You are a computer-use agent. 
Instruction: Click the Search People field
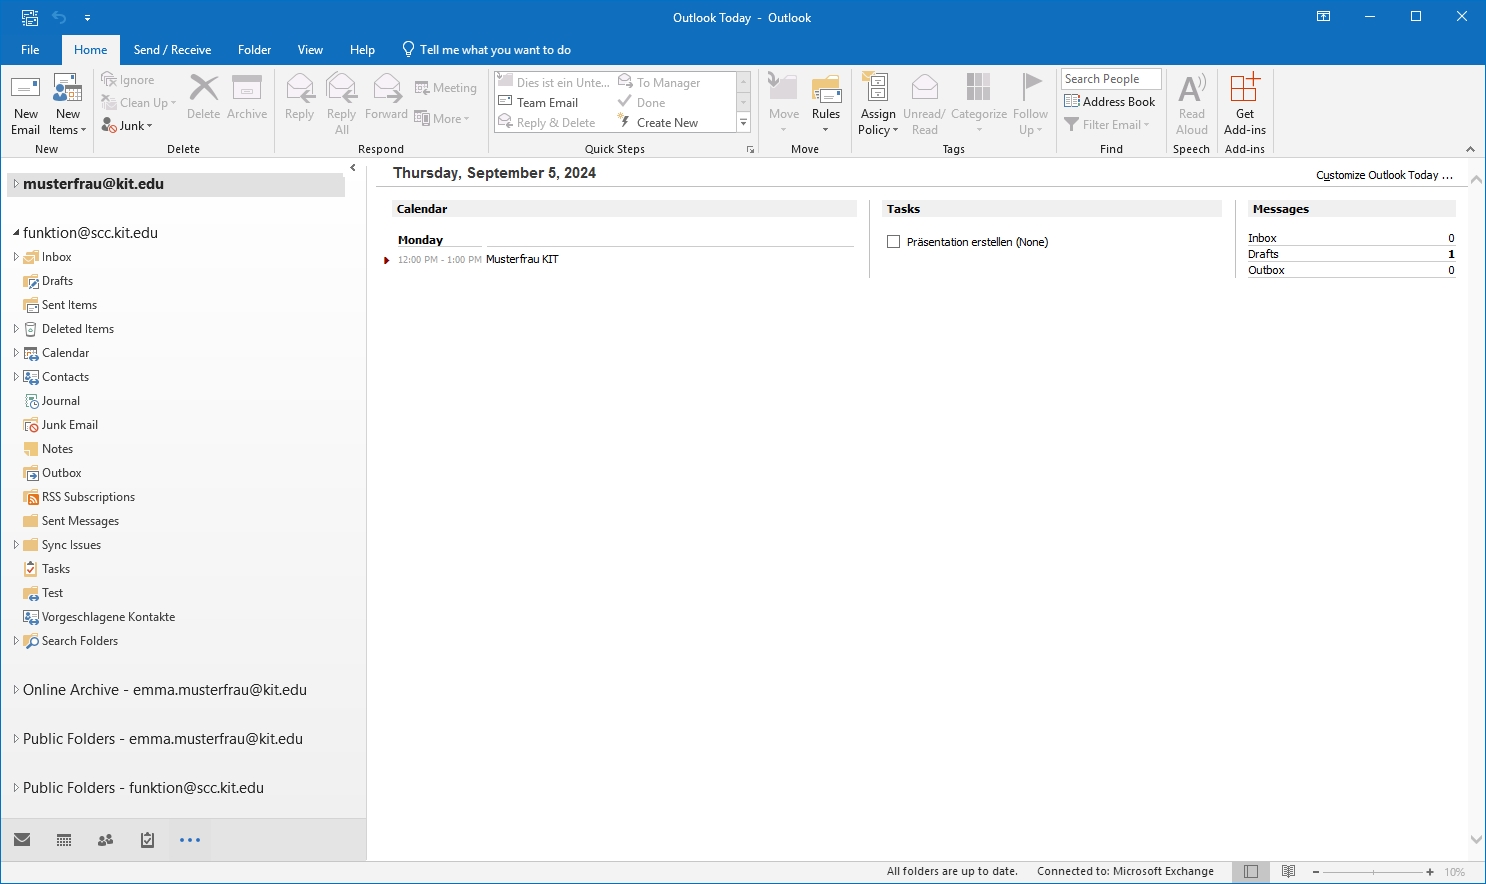[1110, 79]
